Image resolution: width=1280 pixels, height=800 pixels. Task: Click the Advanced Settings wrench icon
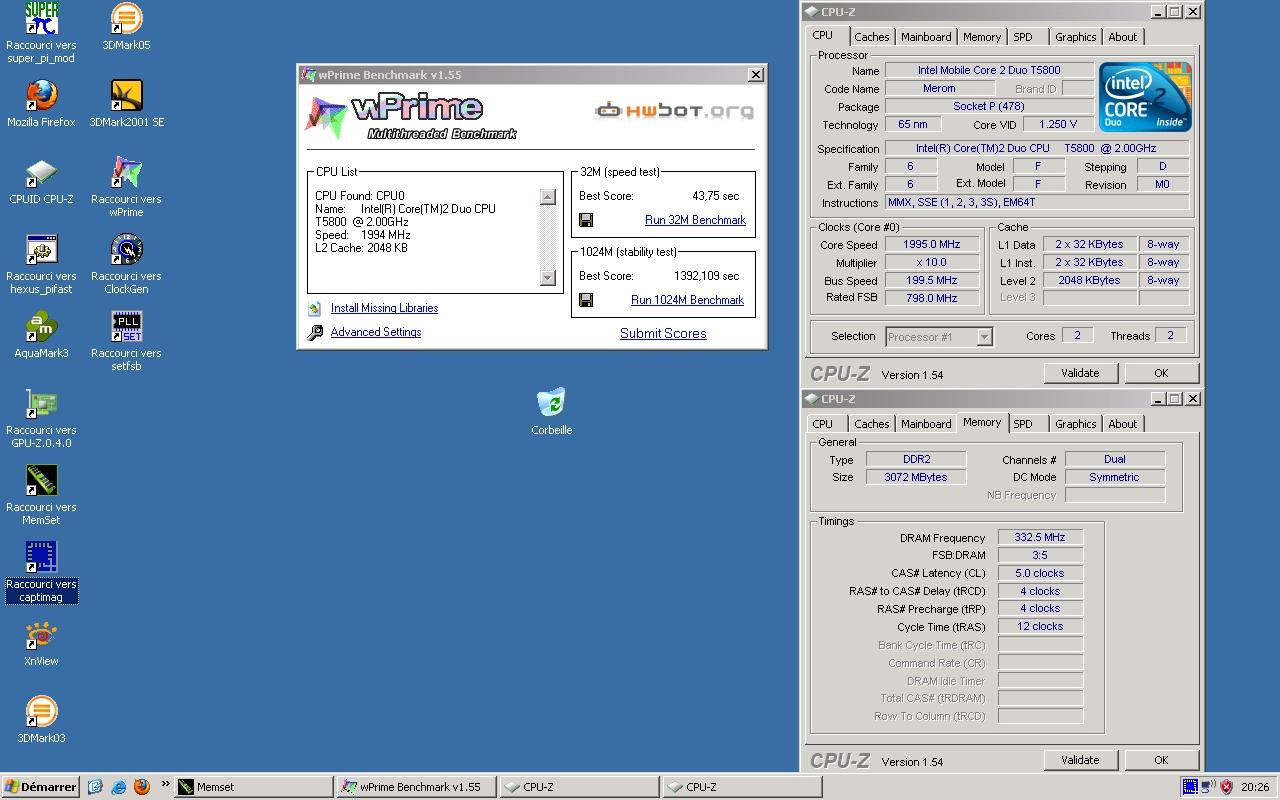pos(315,333)
